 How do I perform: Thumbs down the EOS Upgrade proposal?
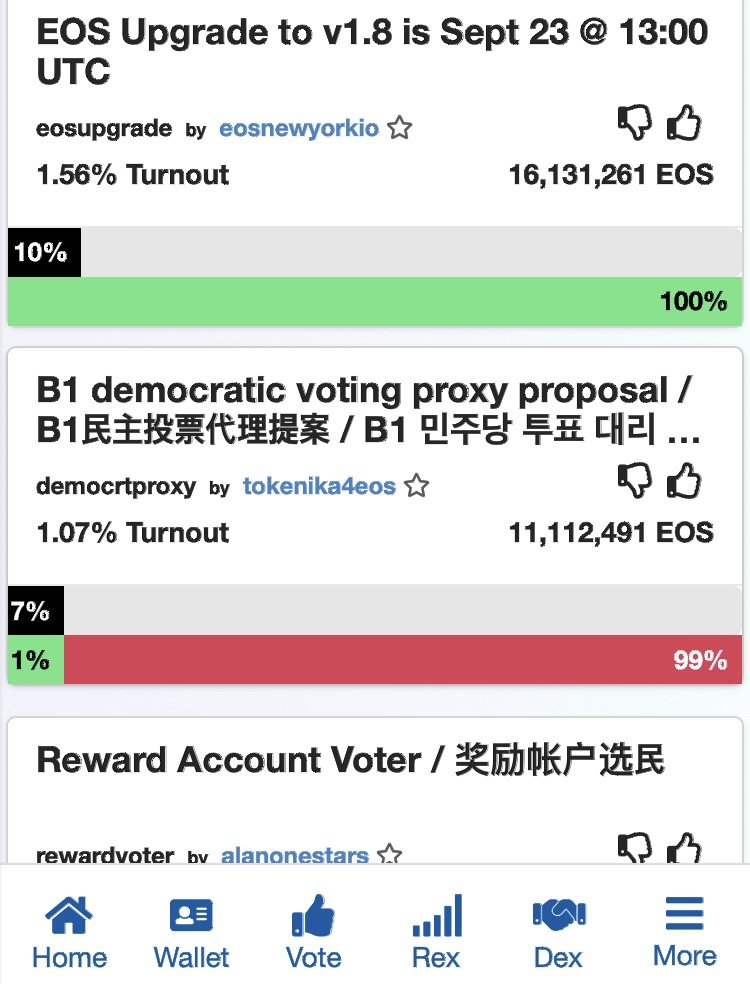tap(635, 125)
